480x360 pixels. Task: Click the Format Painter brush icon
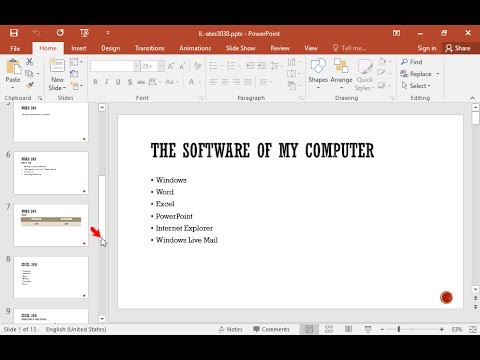29,85
